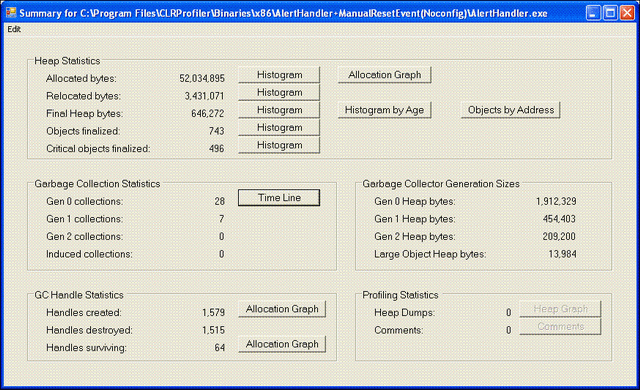
Task: Open Histogram for Objects finalized
Action: tap(279, 128)
